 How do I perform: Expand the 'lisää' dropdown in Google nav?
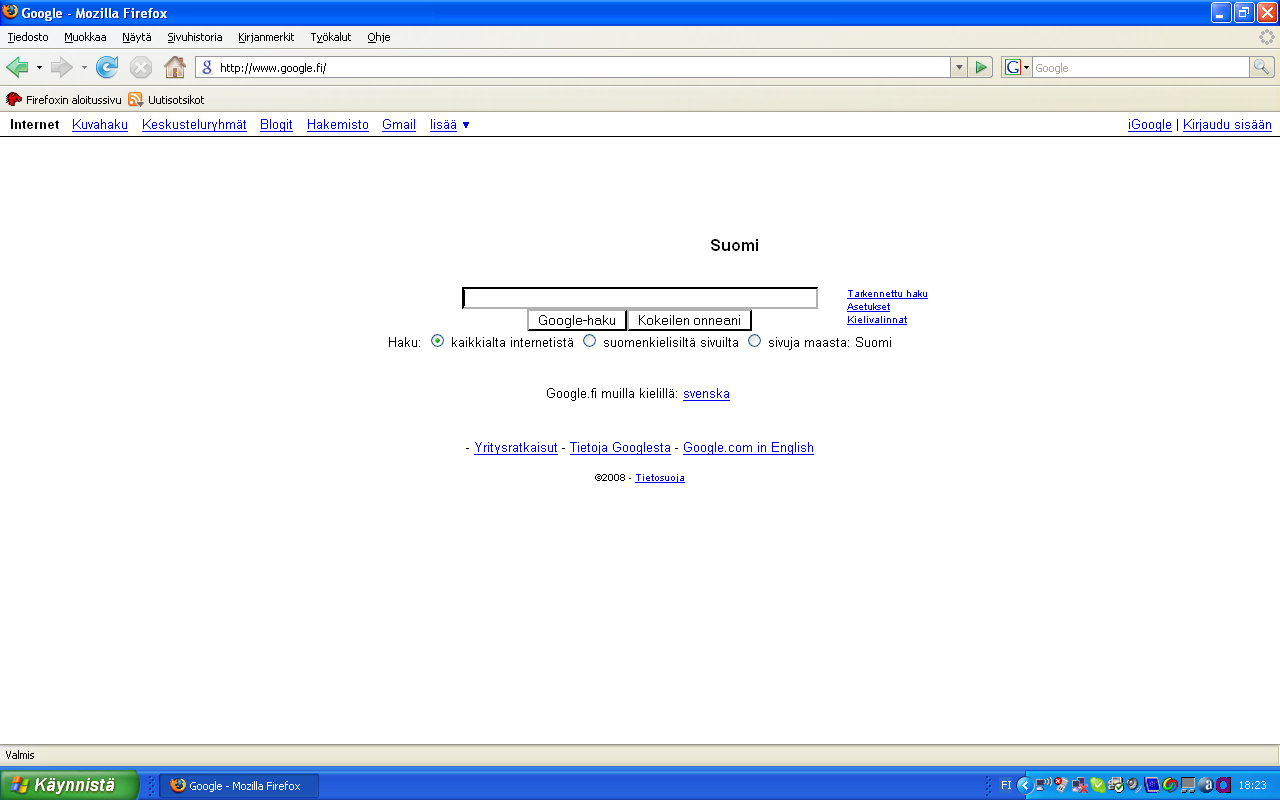pos(450,125)
